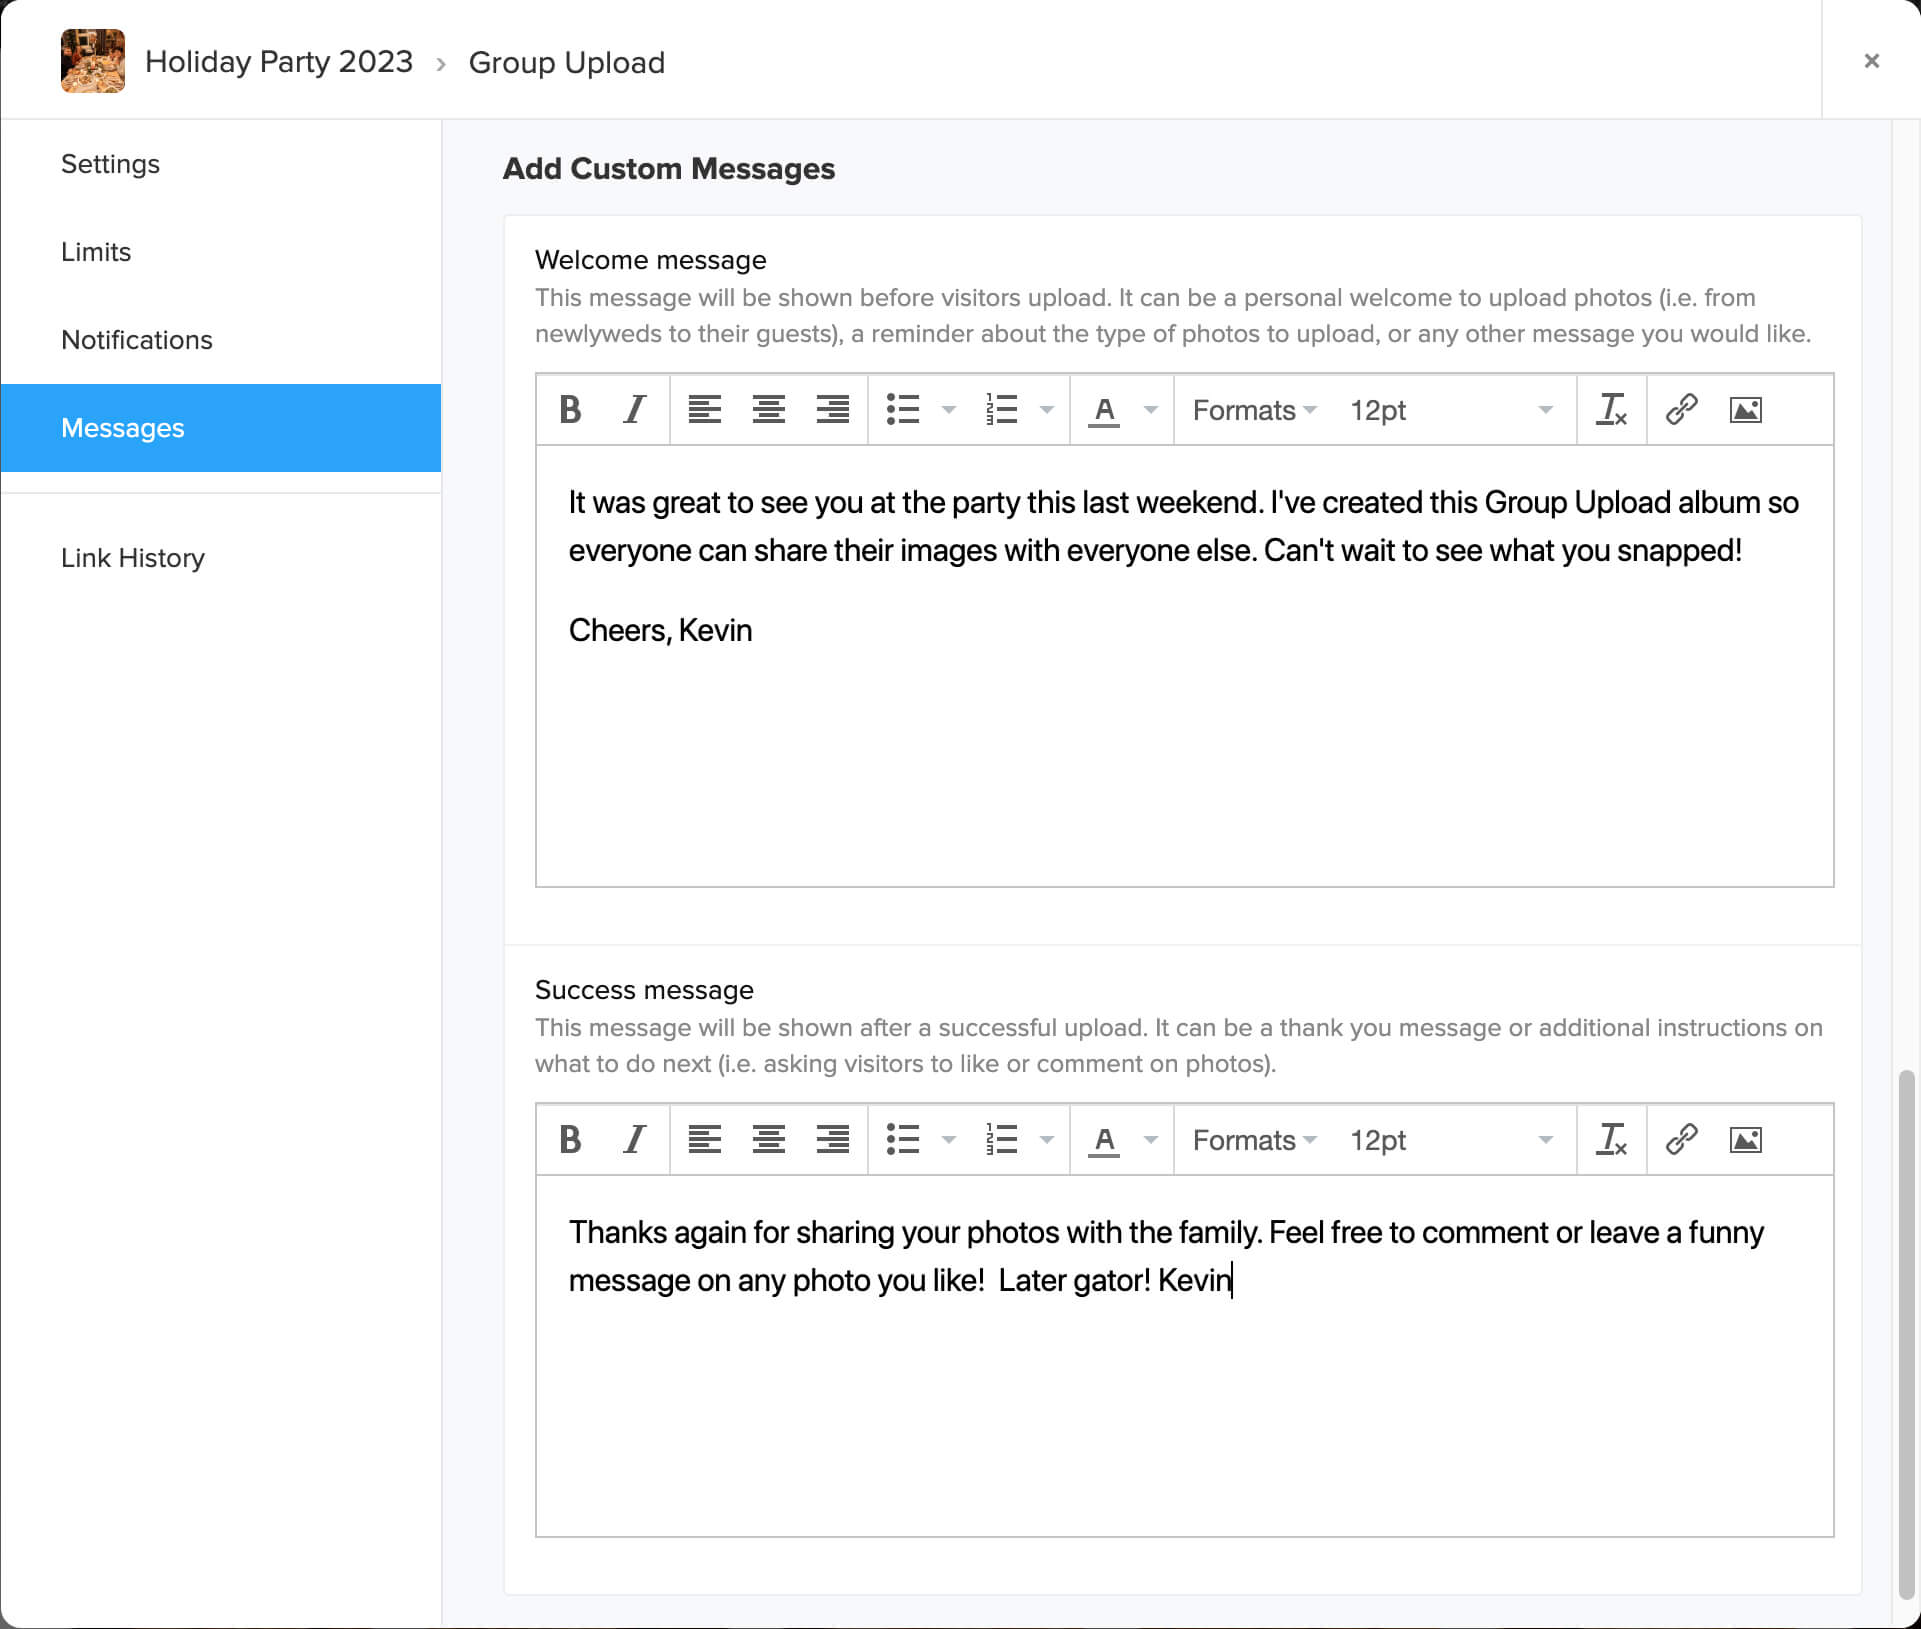Click inside the Success message text area

(x=1184, y=1400)
